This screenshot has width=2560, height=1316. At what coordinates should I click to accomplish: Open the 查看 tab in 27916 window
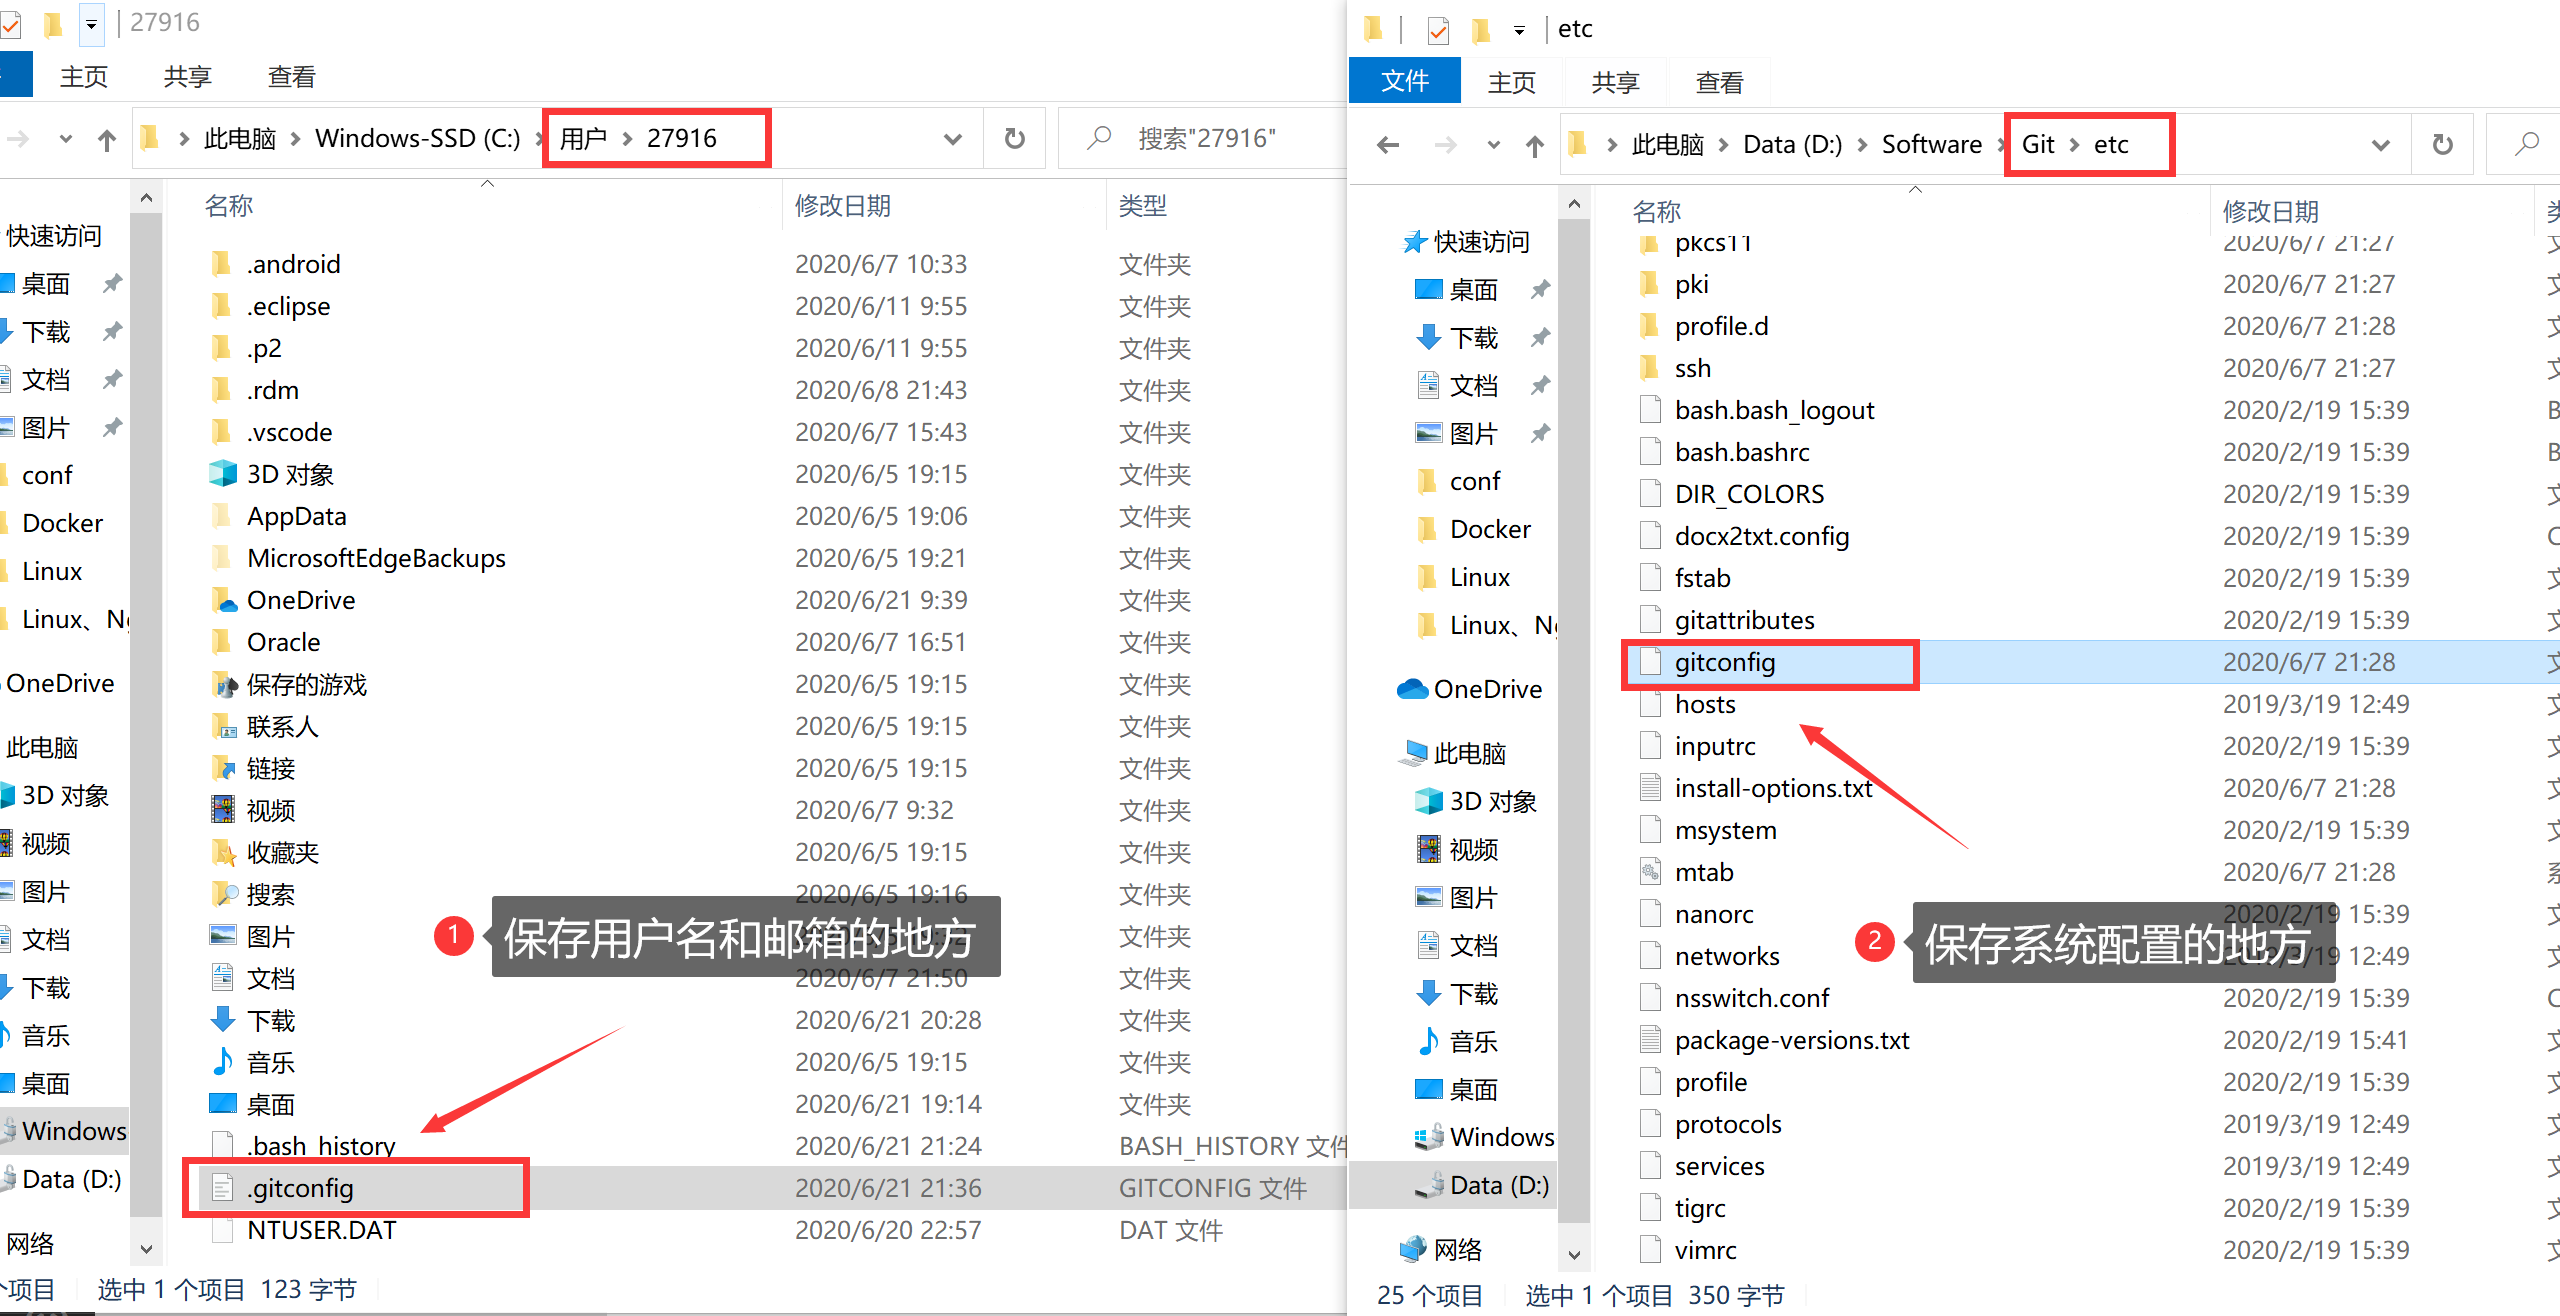click(291, 77)
